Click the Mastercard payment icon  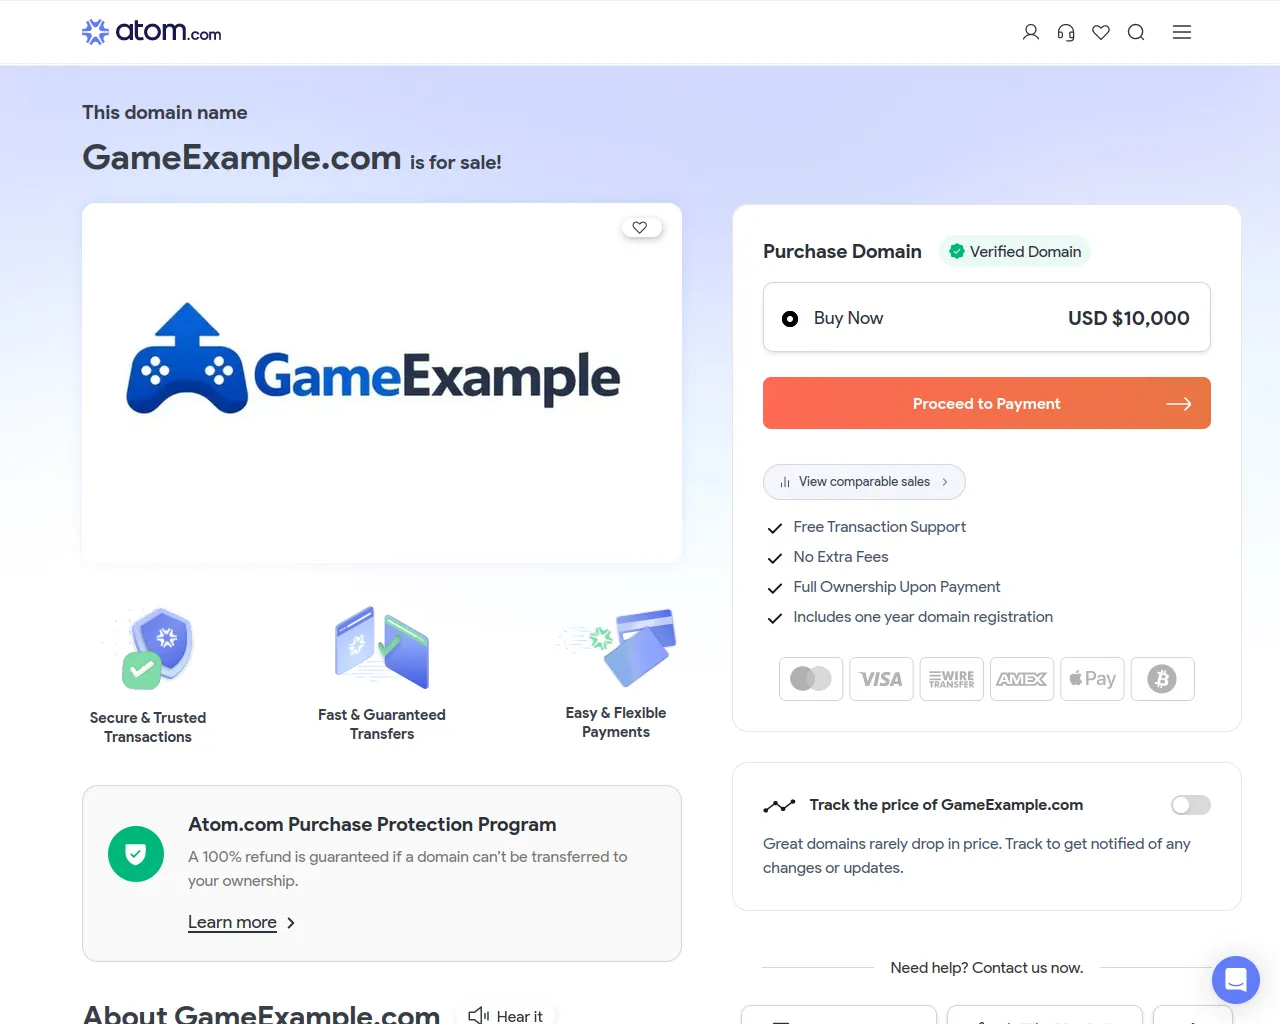[811, 679]
